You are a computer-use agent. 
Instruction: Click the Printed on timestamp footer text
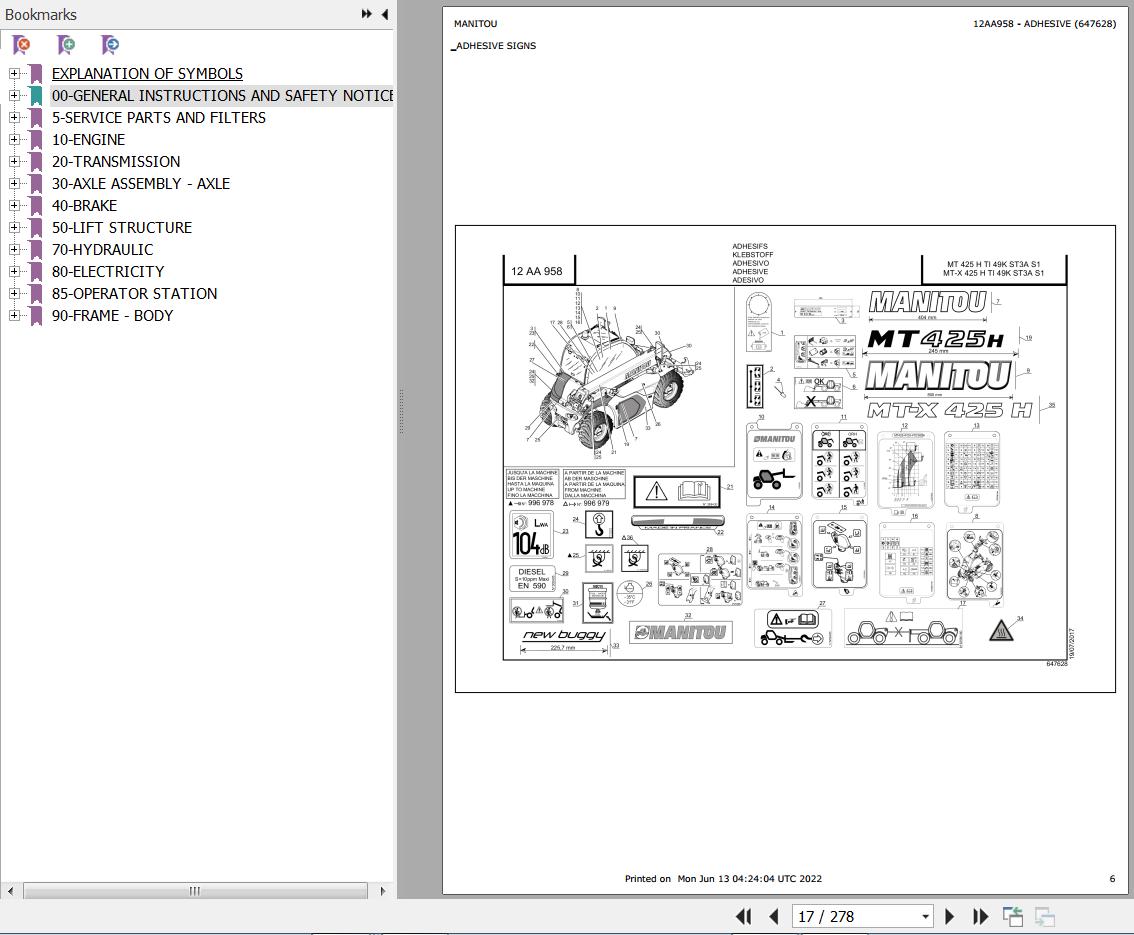[723, 879]
